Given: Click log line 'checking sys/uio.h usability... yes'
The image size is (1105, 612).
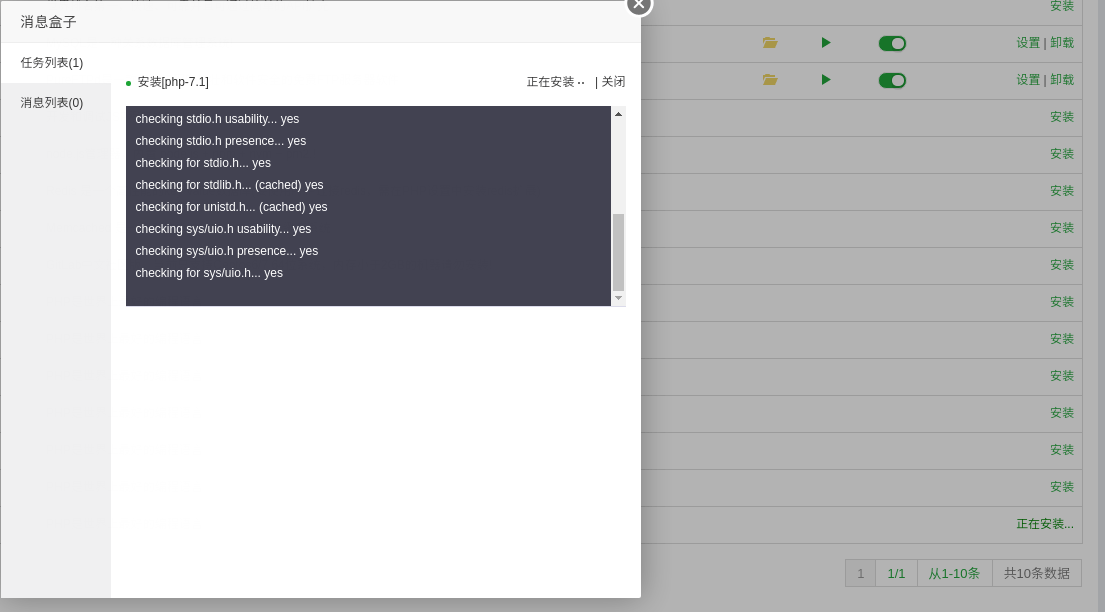Looking at the screenshot, I should pyautogui.click(x=223, y=229).
